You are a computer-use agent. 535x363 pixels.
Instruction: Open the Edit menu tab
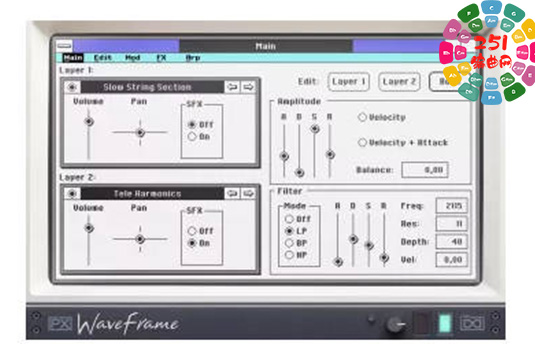point(103,58)
